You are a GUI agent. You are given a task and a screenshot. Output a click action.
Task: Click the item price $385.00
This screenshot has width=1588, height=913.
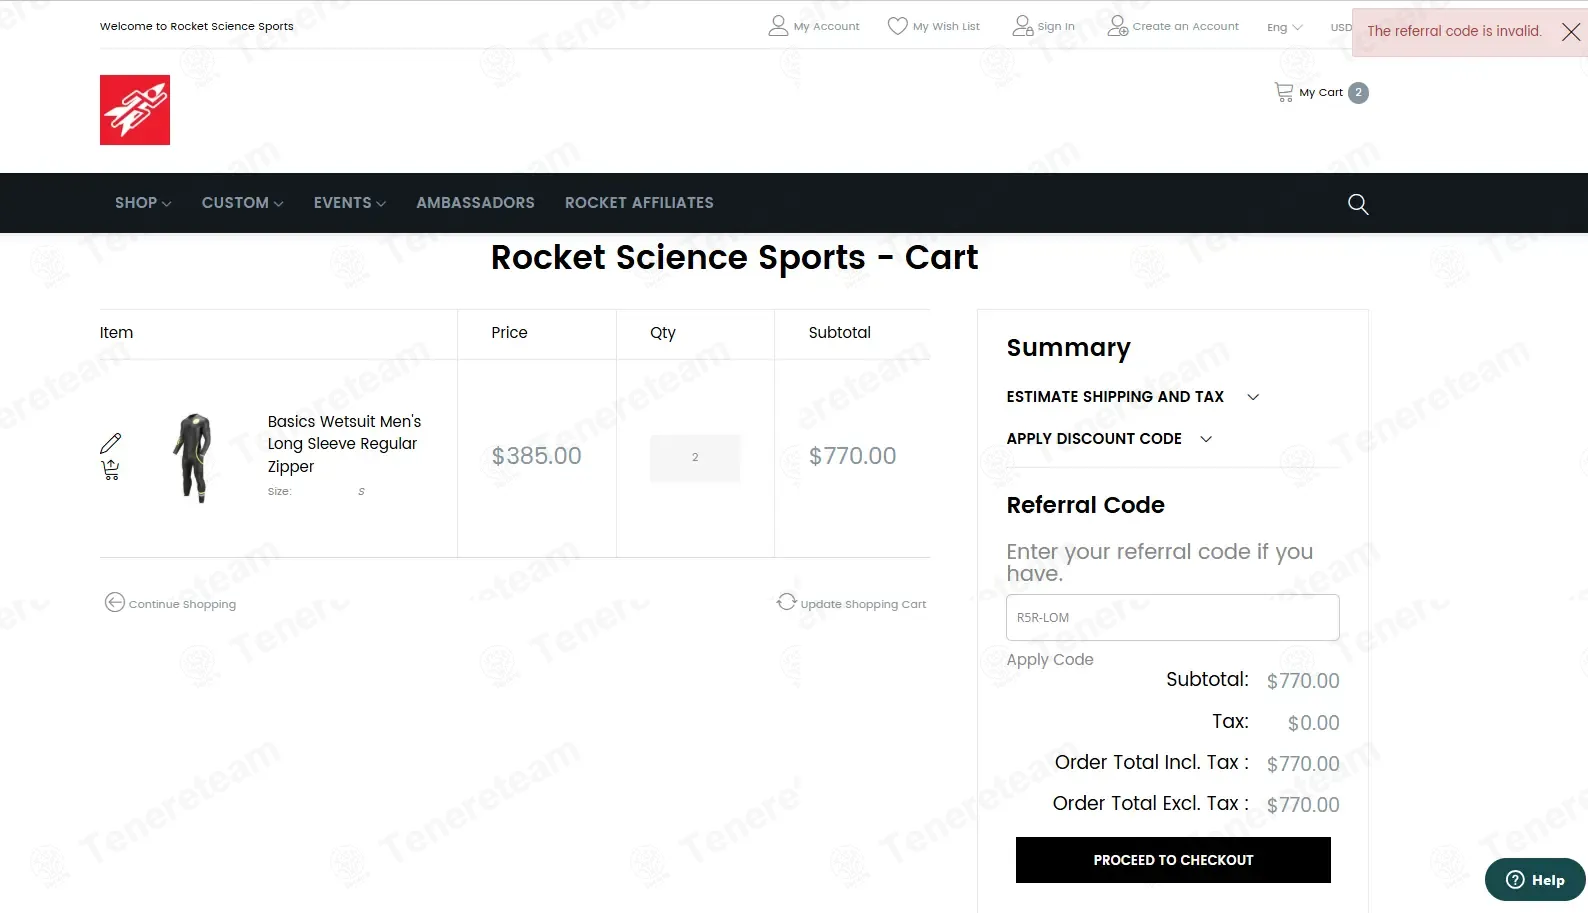pos(536,456)
